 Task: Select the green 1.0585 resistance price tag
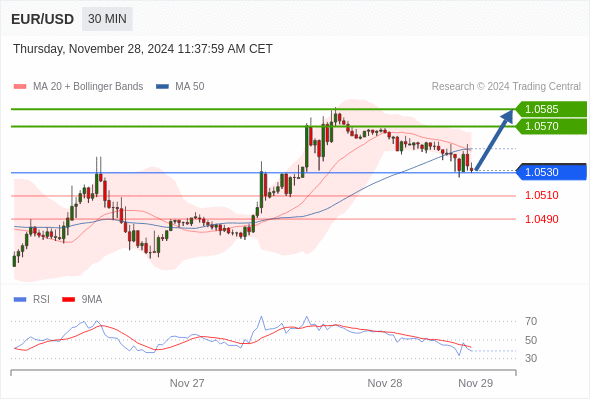coord(551,109)
